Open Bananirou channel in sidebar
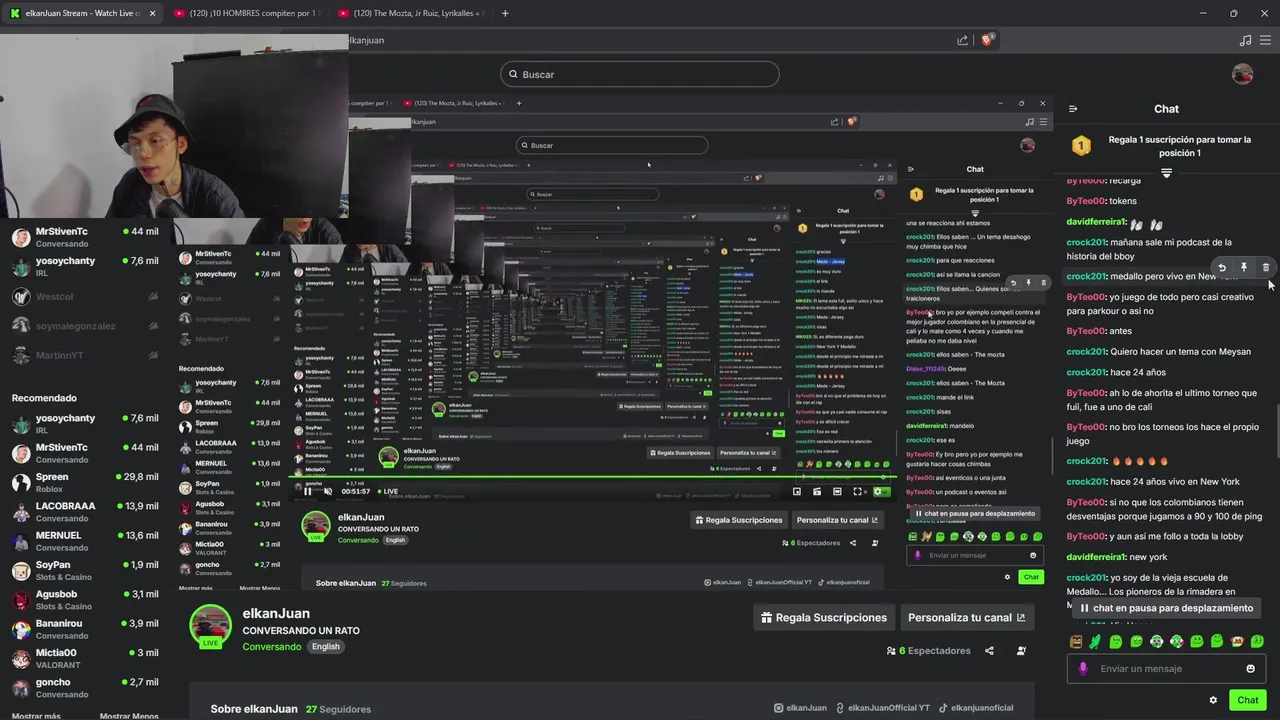Image resolution: width=1280 pixels, height=720 pixels. [x=86, y=629]
